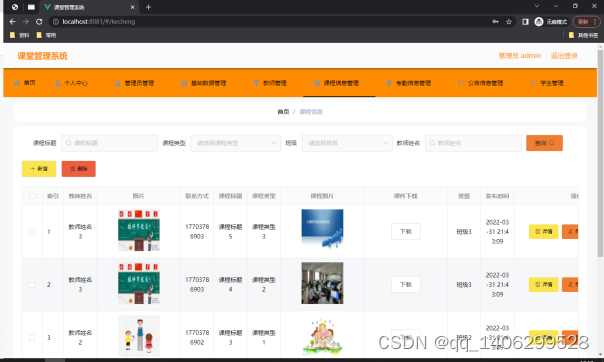Viewport: 604px width, 362px height.
Task: Open 详情 for row 2
Action: 544,285
